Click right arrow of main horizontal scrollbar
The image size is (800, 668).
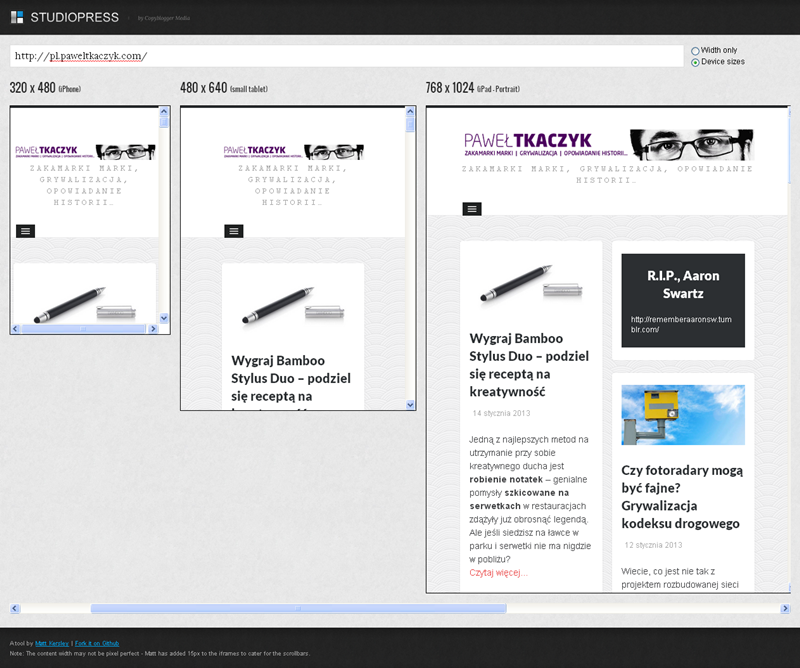click(785, 608)
